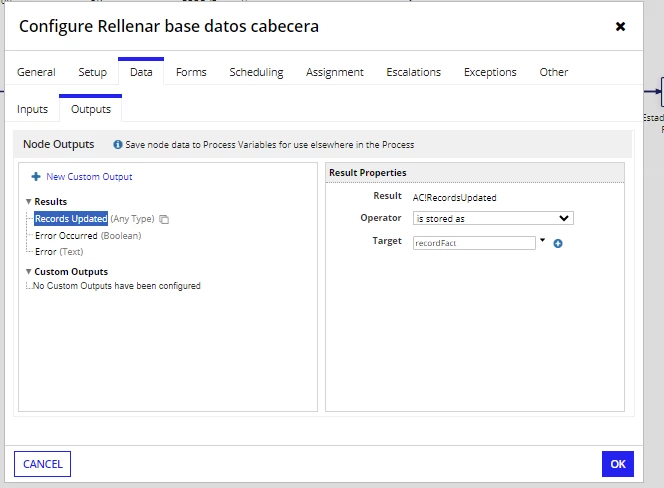Viewport: 664px width, 488px height.
Task: Open the Forms tab
Action: (x=191, y=72)
